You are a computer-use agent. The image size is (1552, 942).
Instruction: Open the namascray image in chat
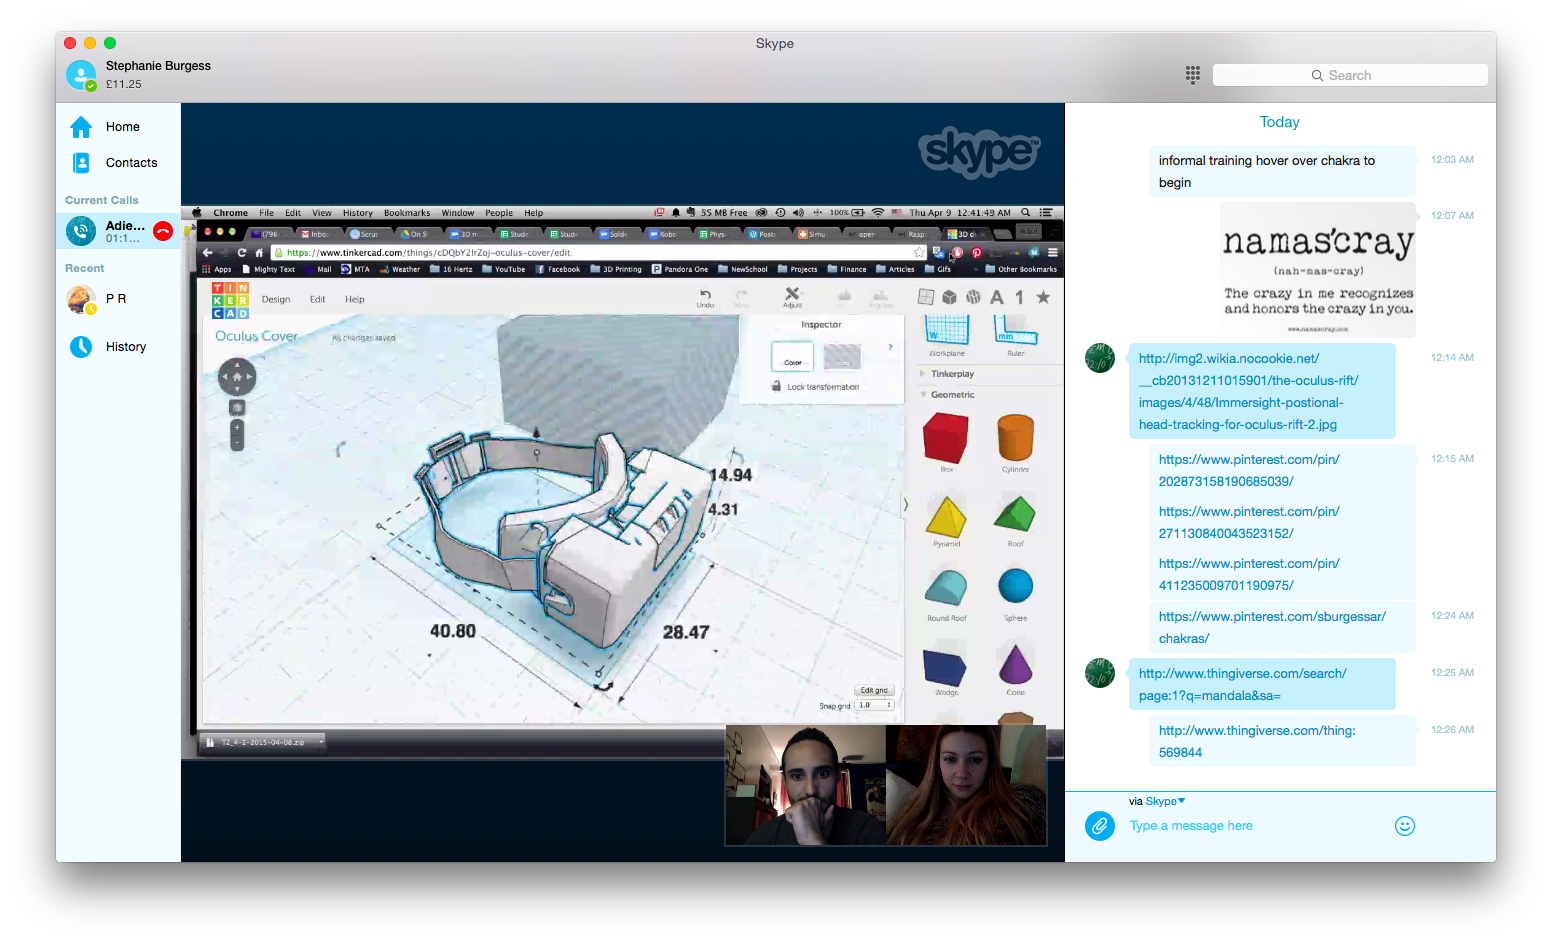[1318, 270]
